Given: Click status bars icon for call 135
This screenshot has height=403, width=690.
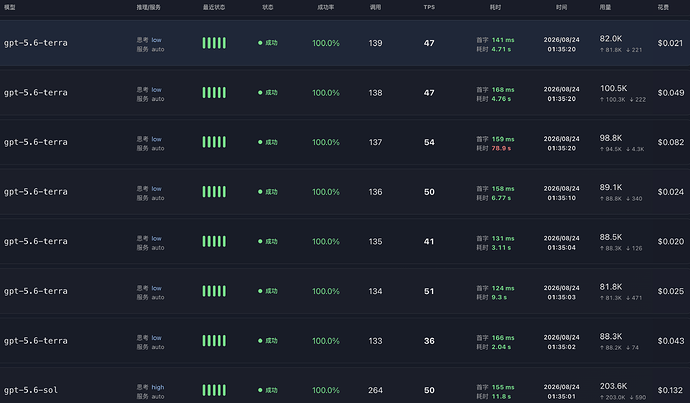Looking at the screenshot, I should coord(214,242).
